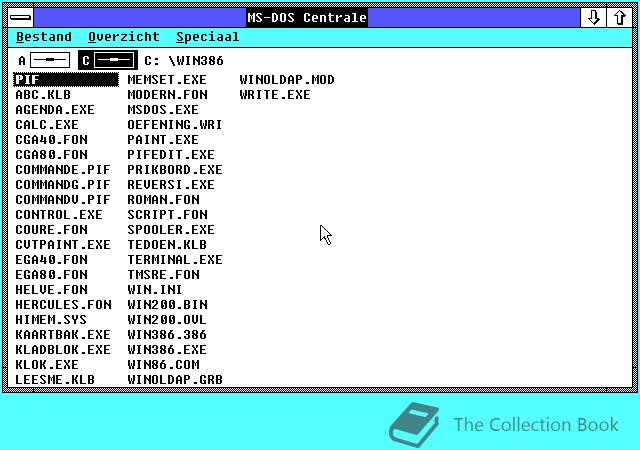Select file WRITE.EXE
Viewport: 640px width, 450px height.
(275, 95)
